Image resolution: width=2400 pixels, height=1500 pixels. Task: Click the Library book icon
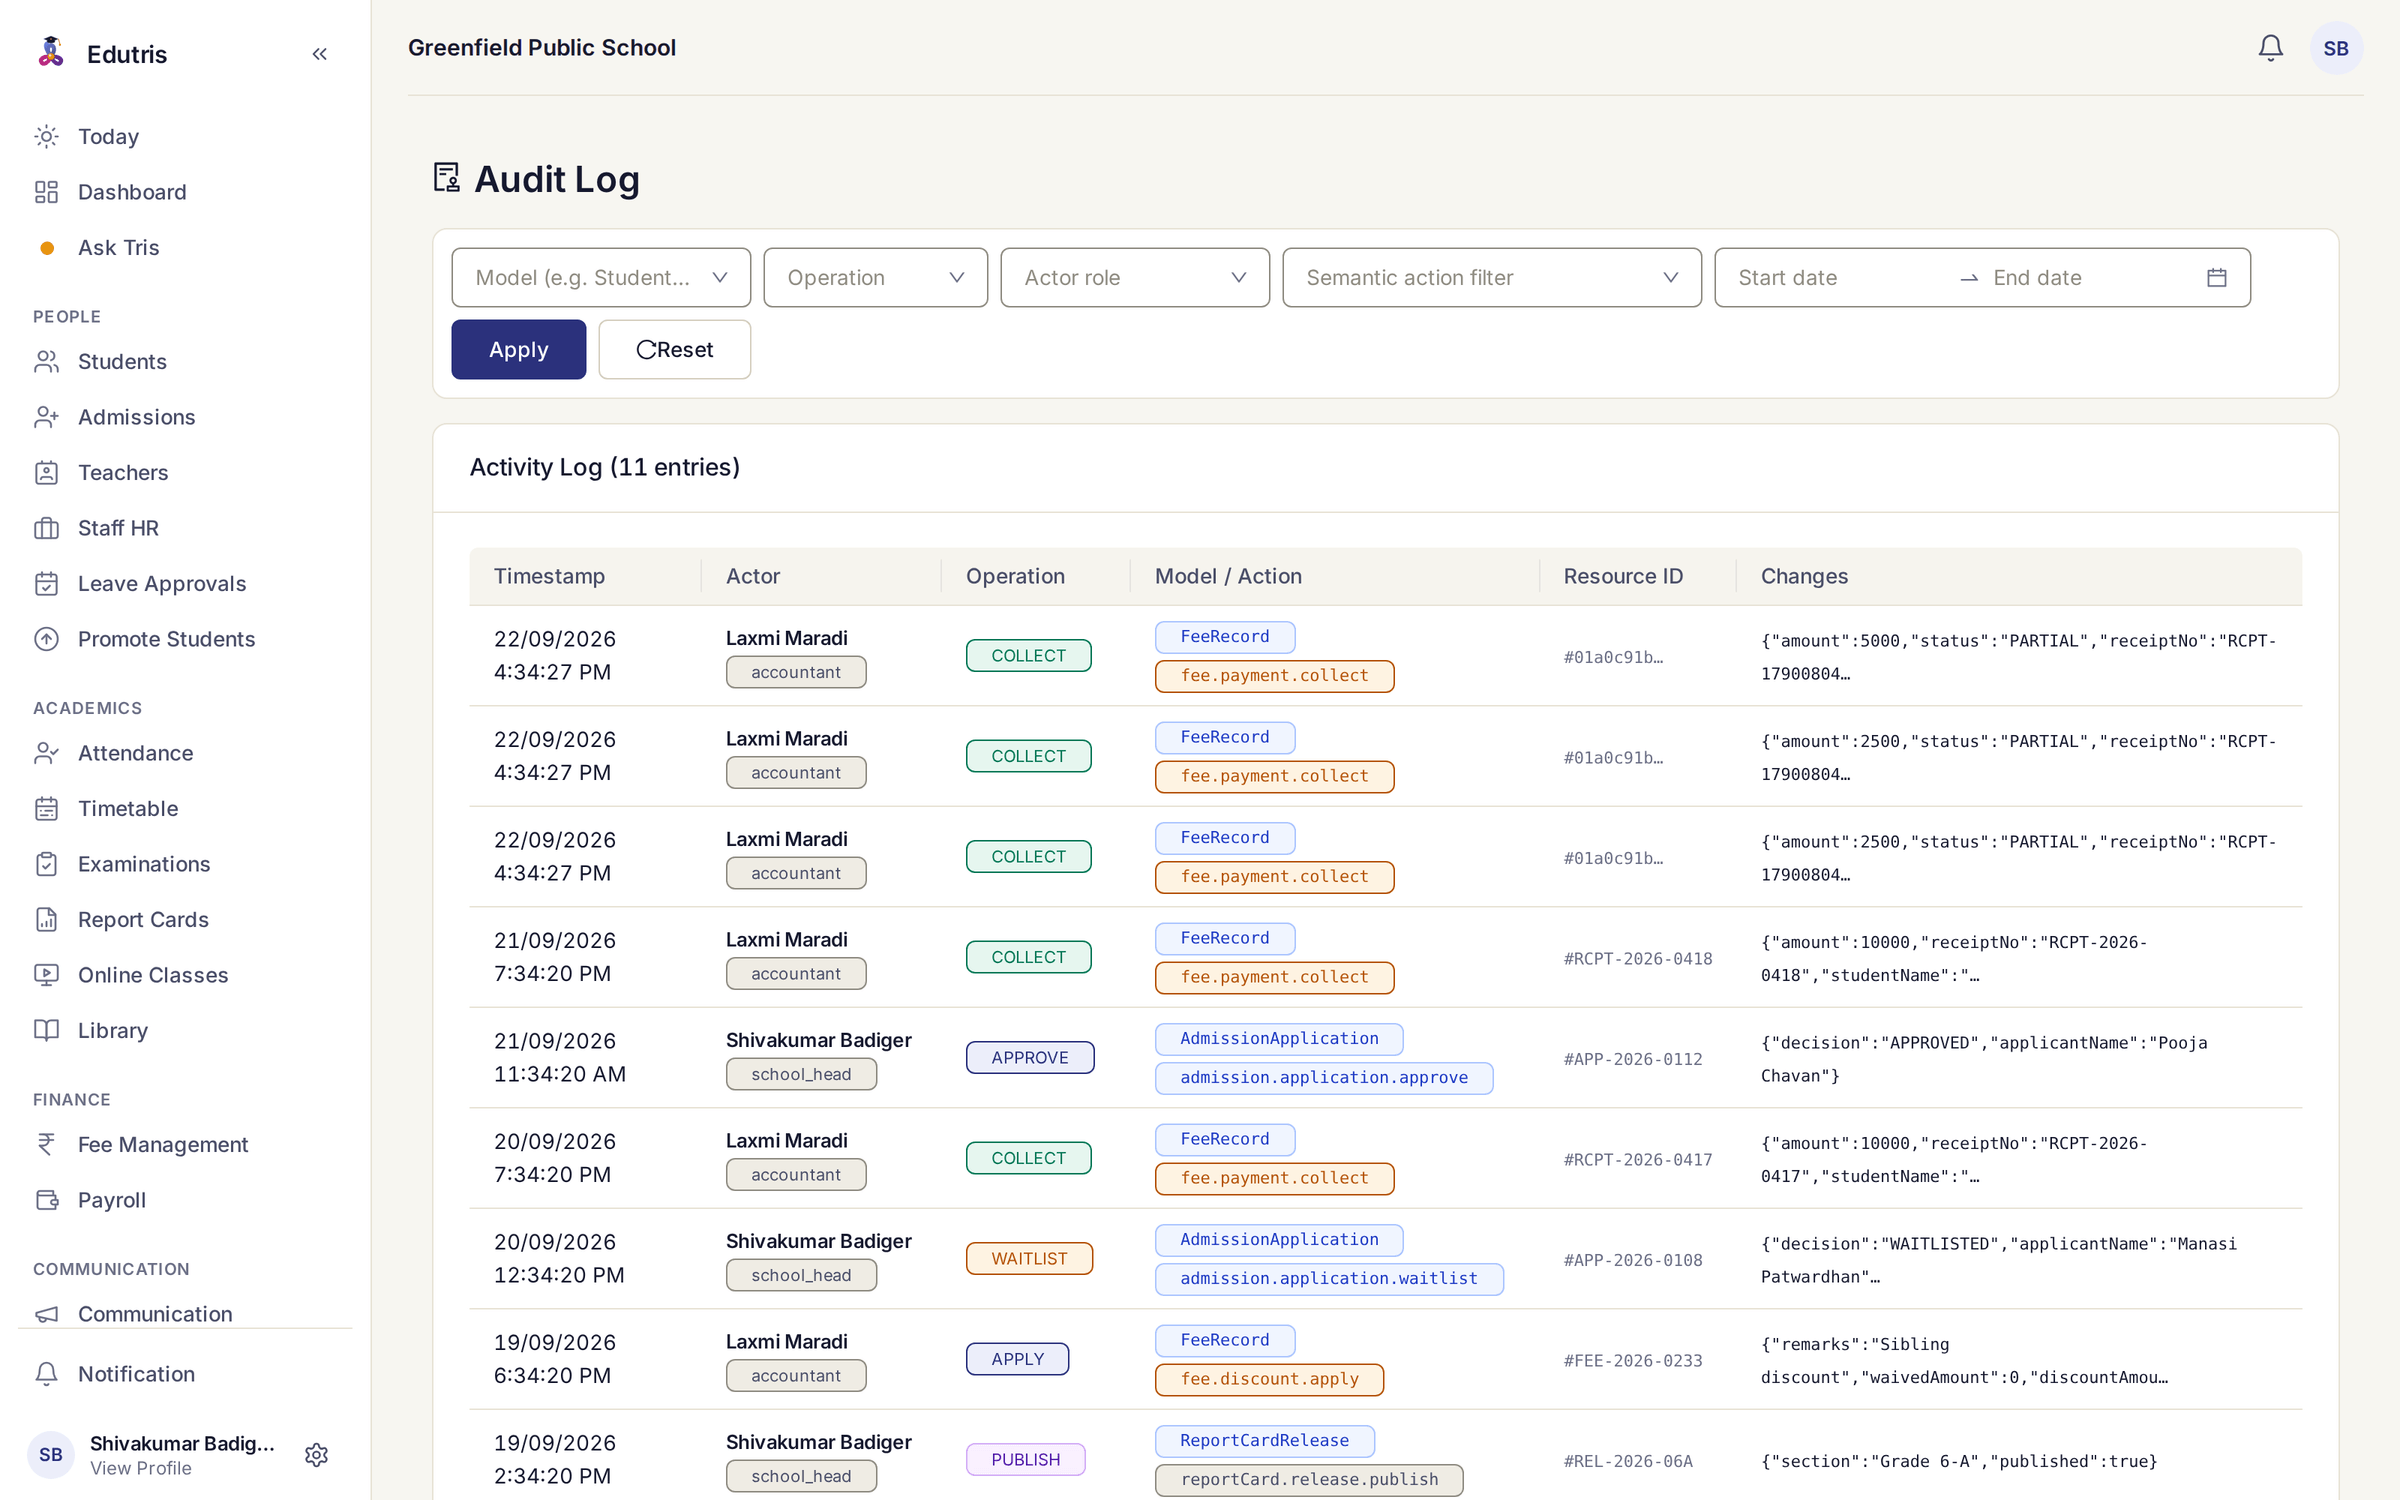pos(47,1030)
